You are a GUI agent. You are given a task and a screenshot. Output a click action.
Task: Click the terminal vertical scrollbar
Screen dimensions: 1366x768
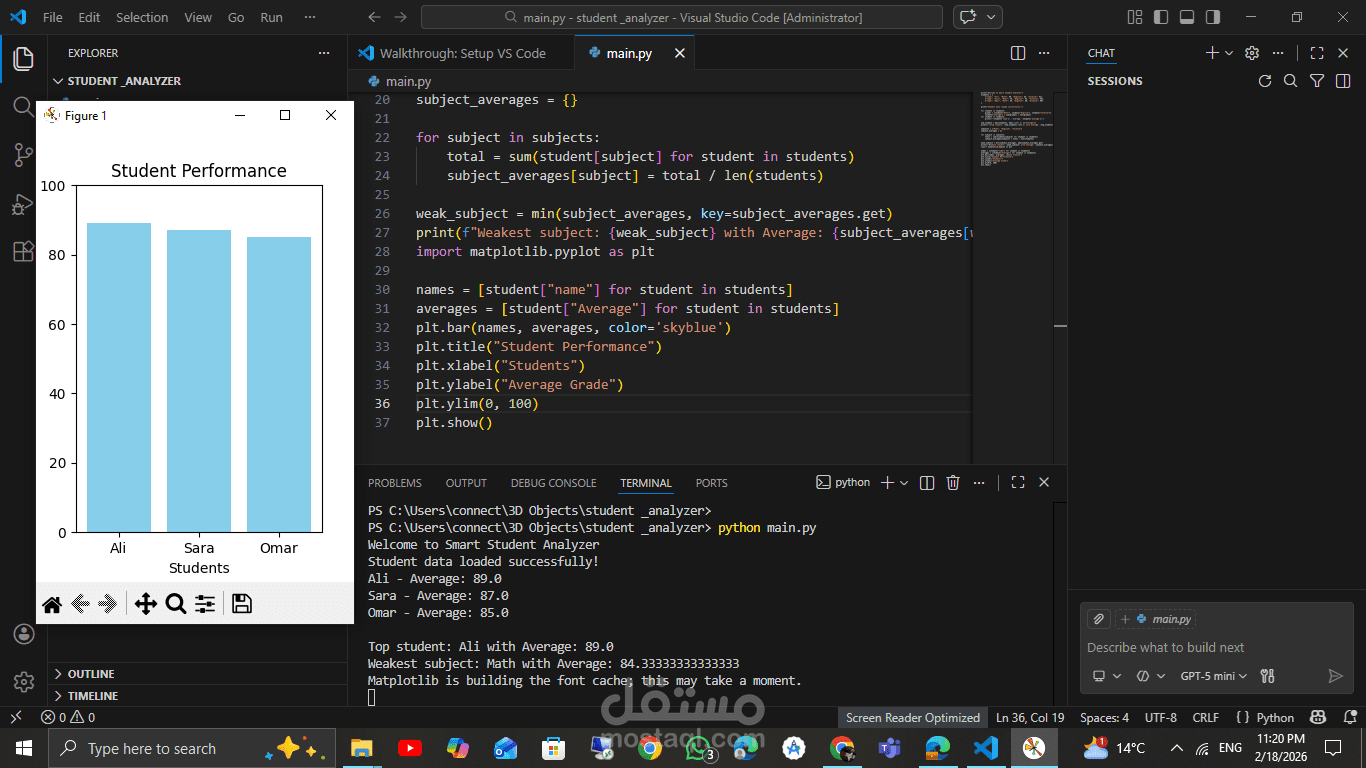pyautogui.click(x=1059, y=604)
